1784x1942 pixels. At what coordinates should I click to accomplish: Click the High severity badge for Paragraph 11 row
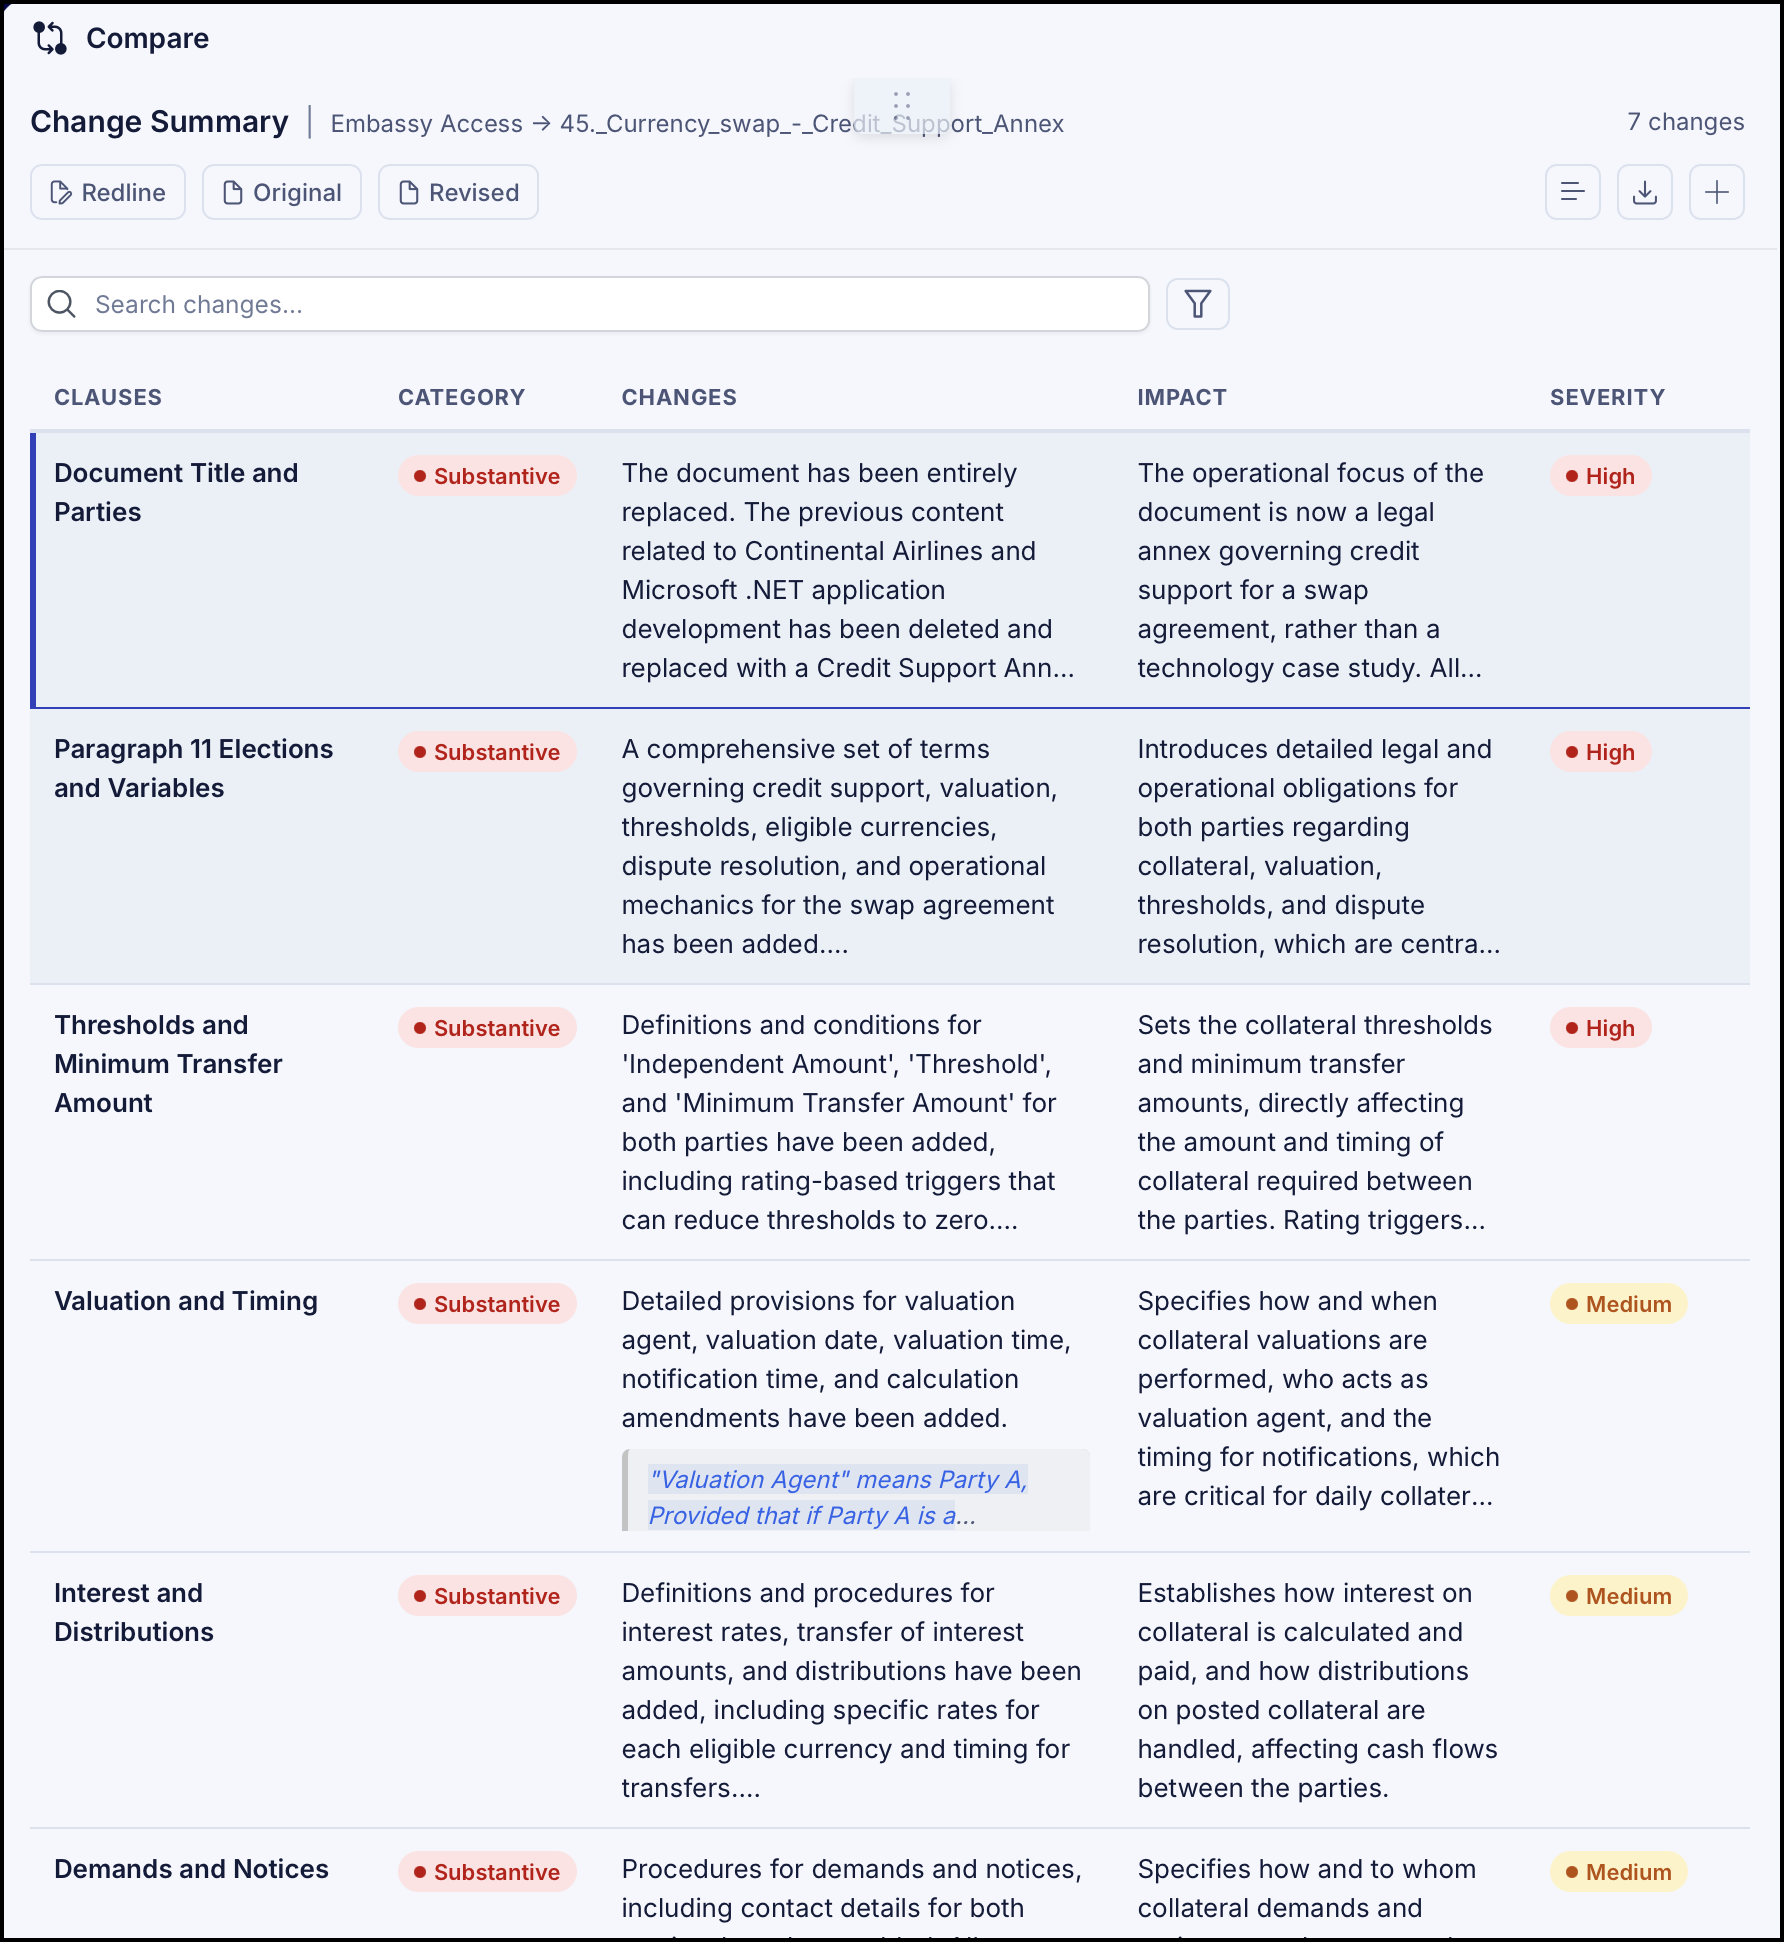point(1600,752)
